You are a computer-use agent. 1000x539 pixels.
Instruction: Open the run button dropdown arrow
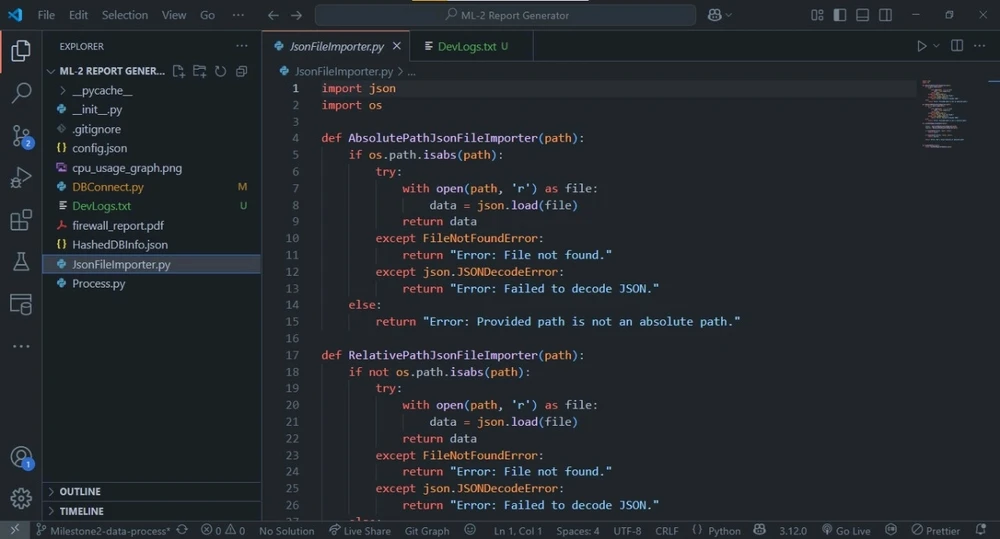[936, 46]
